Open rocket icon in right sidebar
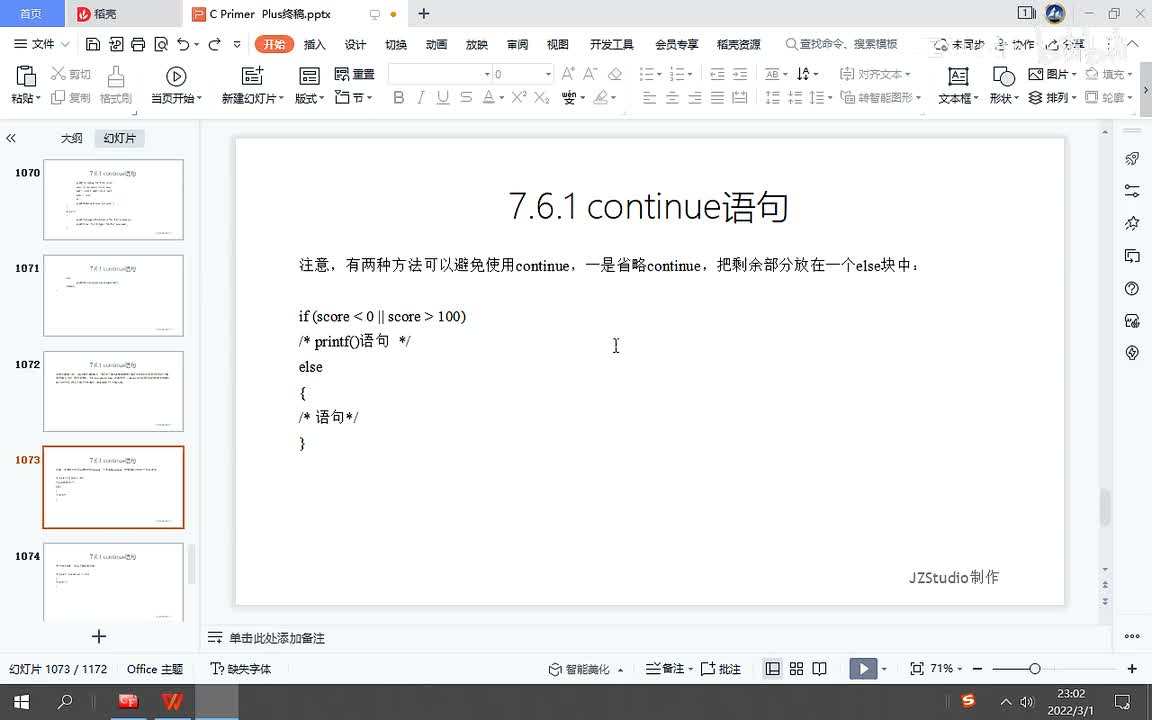This screenshot has height=720, width=1152. 1131,159
